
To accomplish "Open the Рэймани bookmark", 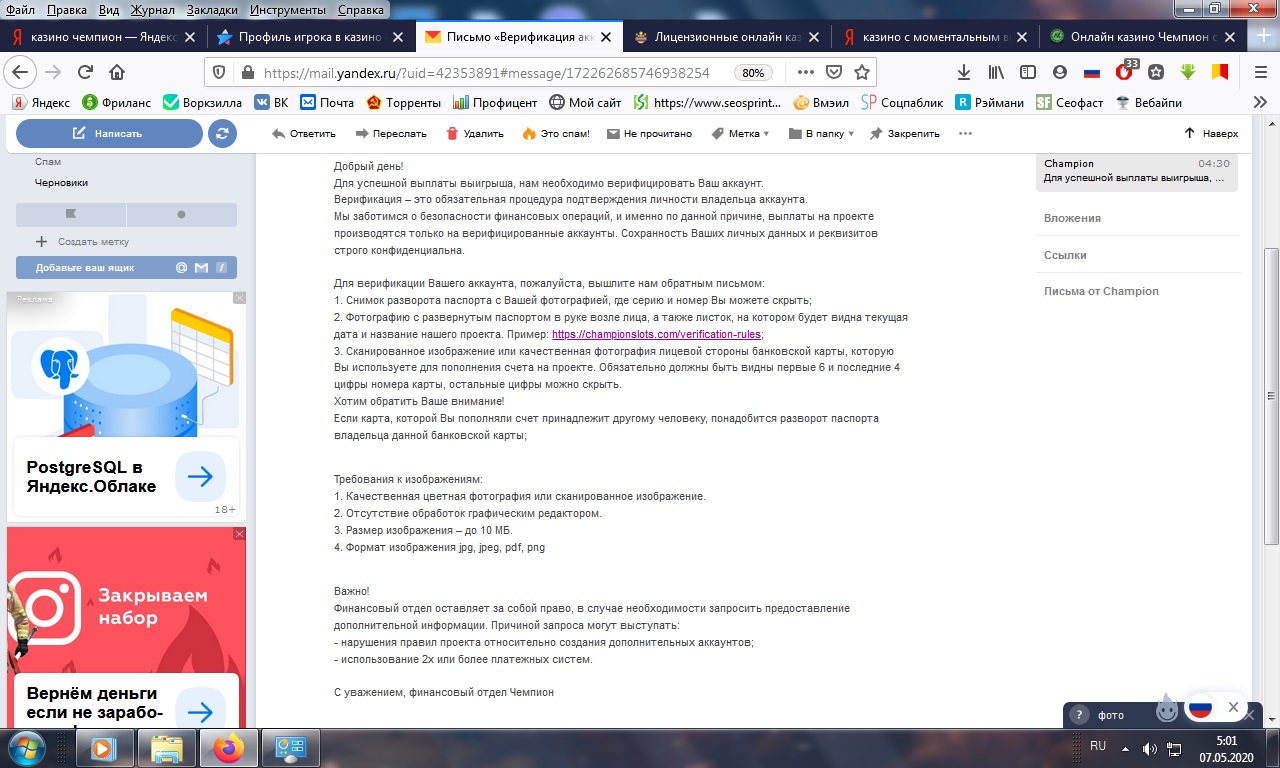I will pos(989,102).
